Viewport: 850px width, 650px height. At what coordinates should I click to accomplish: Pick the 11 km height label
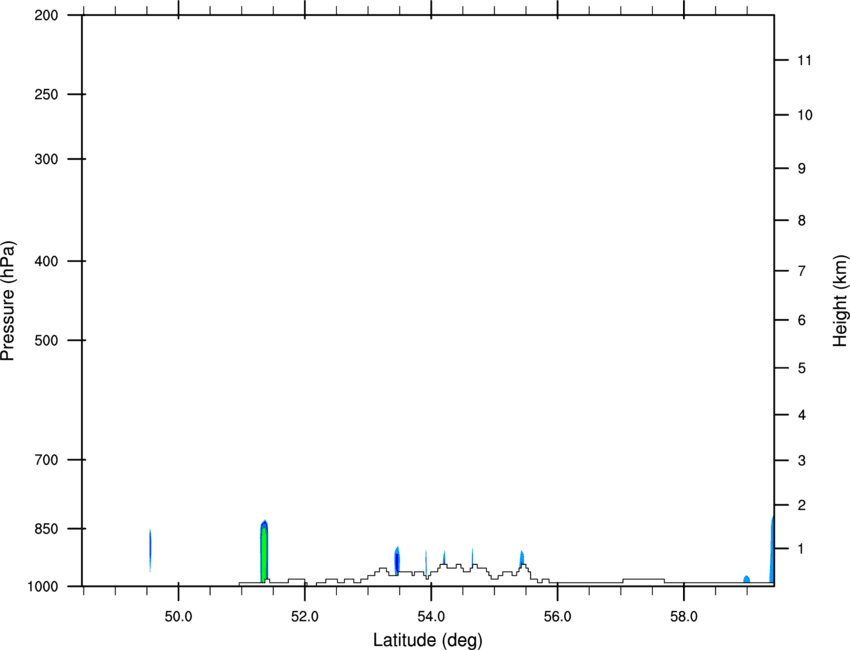click(805, 60)
